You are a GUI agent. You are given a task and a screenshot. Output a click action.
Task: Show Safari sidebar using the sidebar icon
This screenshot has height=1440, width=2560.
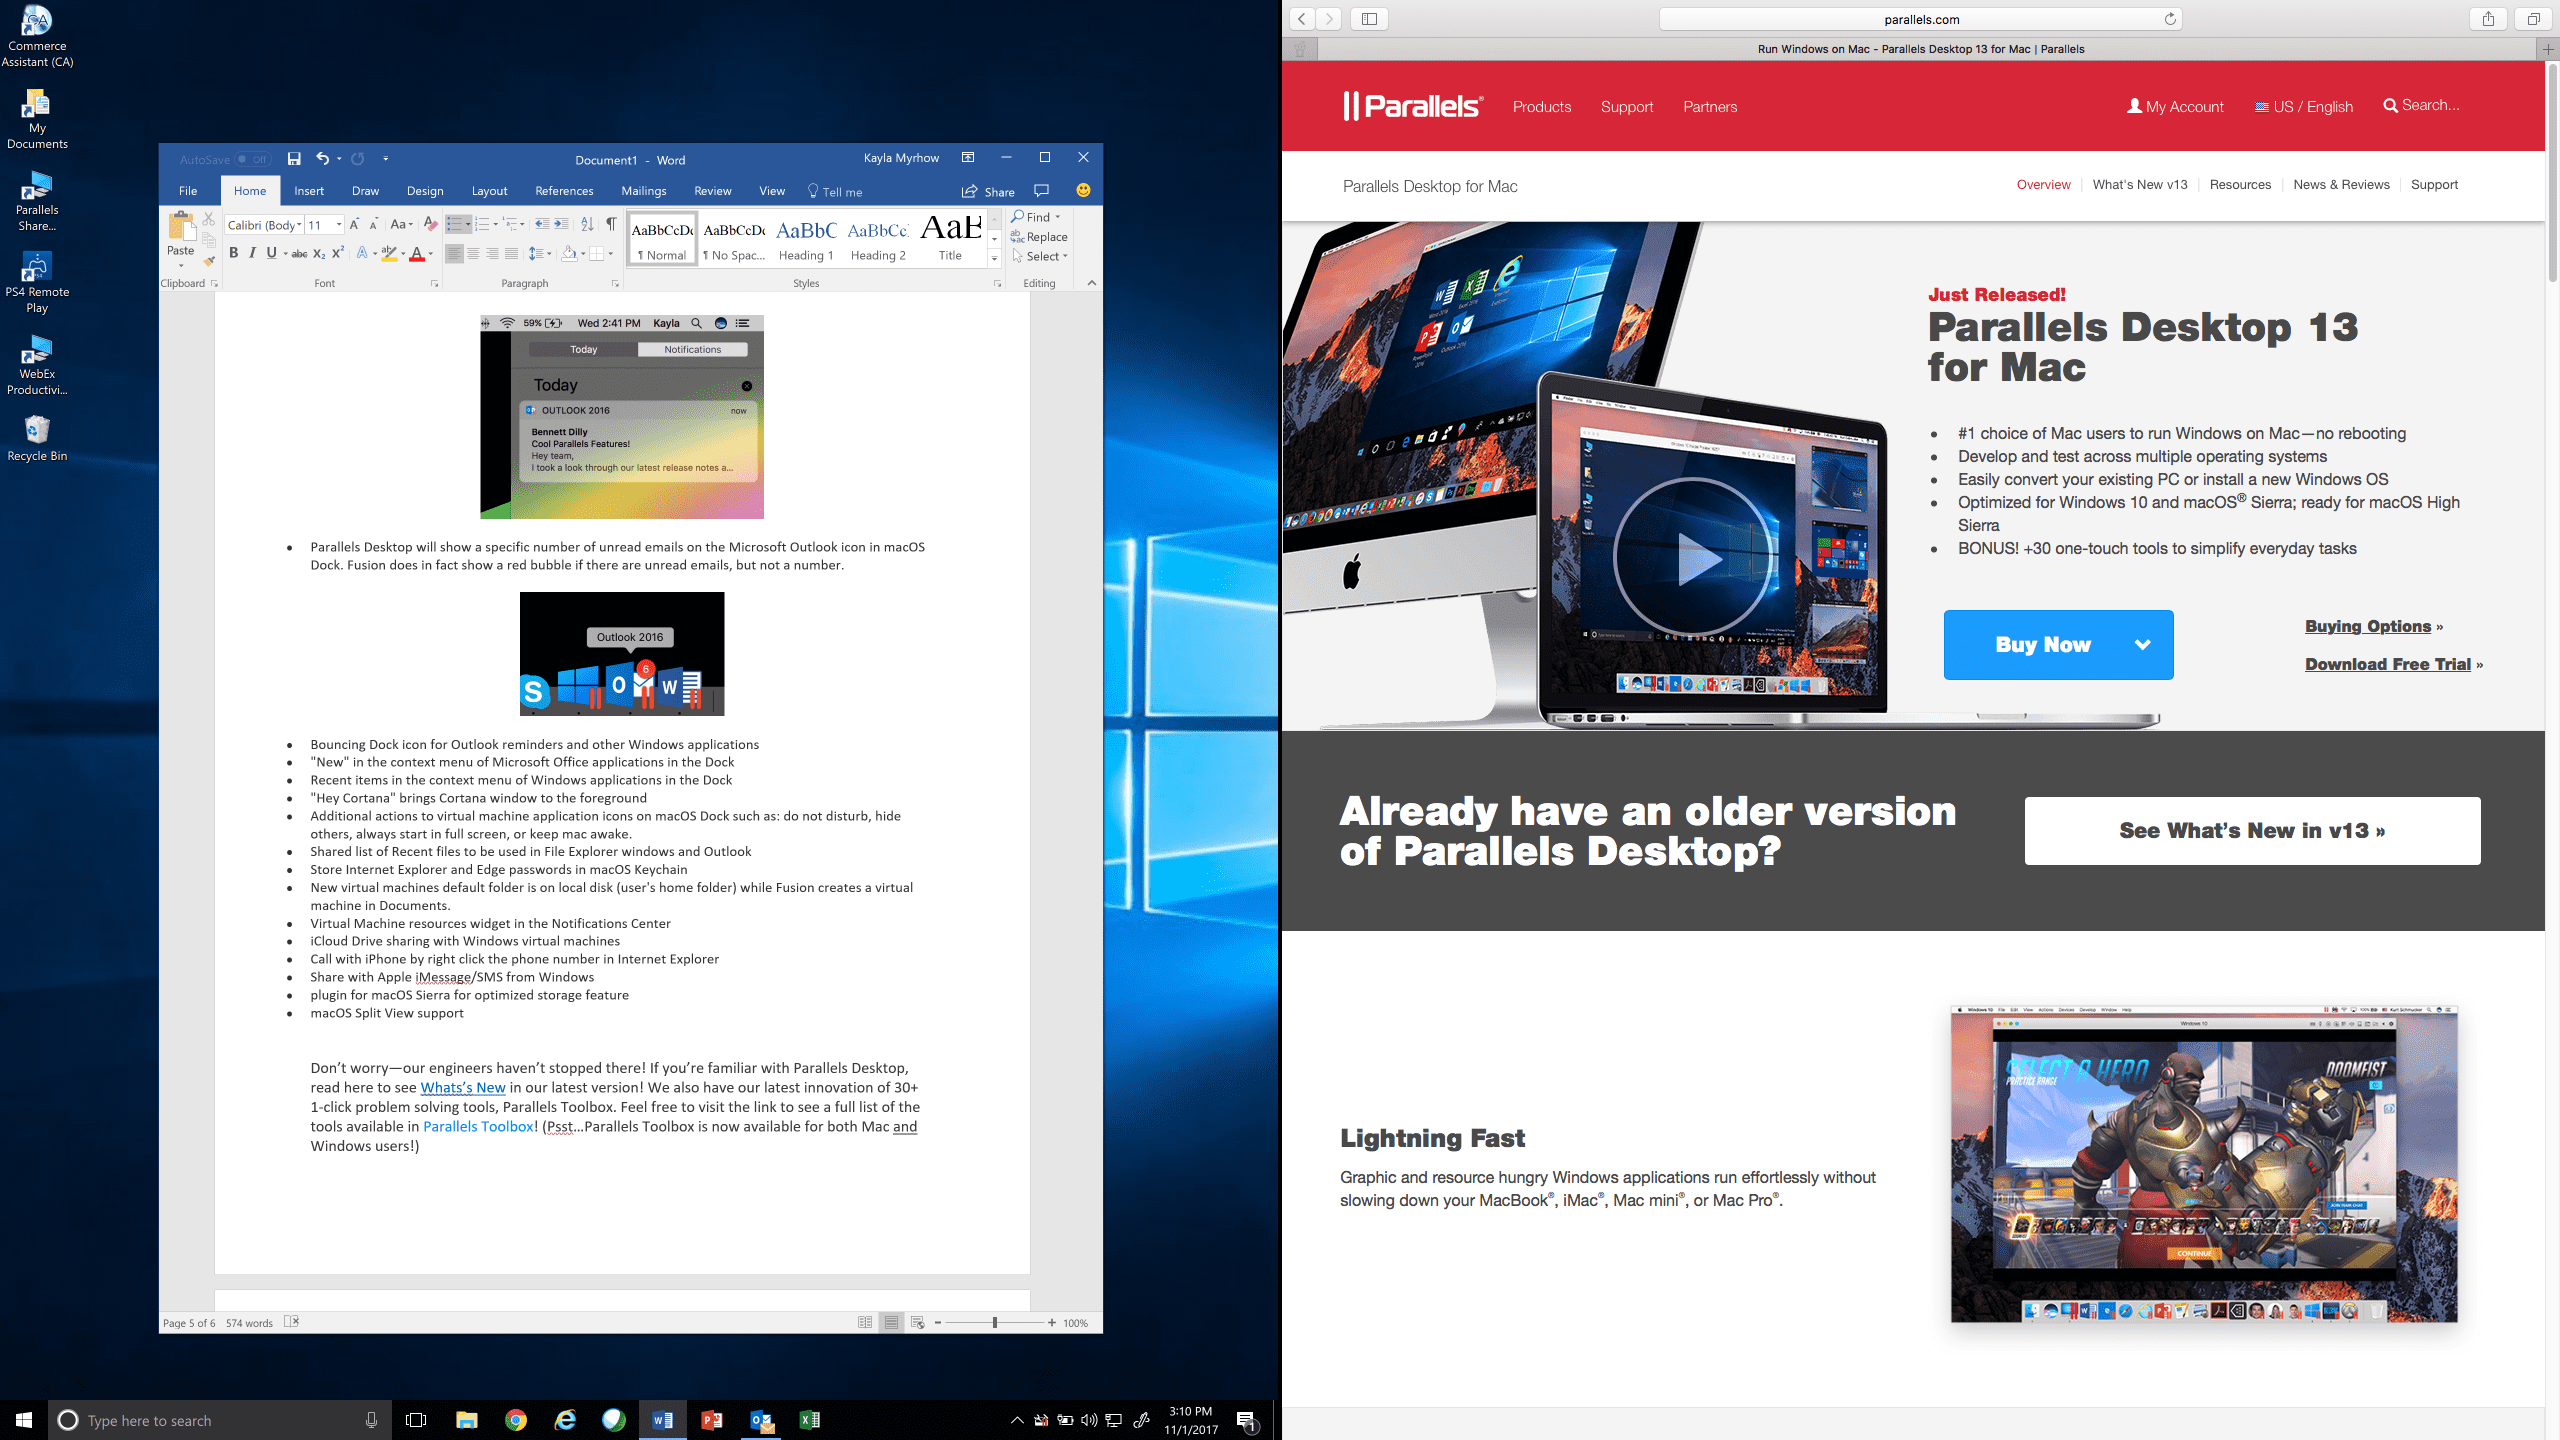(x=1369, y=19)
